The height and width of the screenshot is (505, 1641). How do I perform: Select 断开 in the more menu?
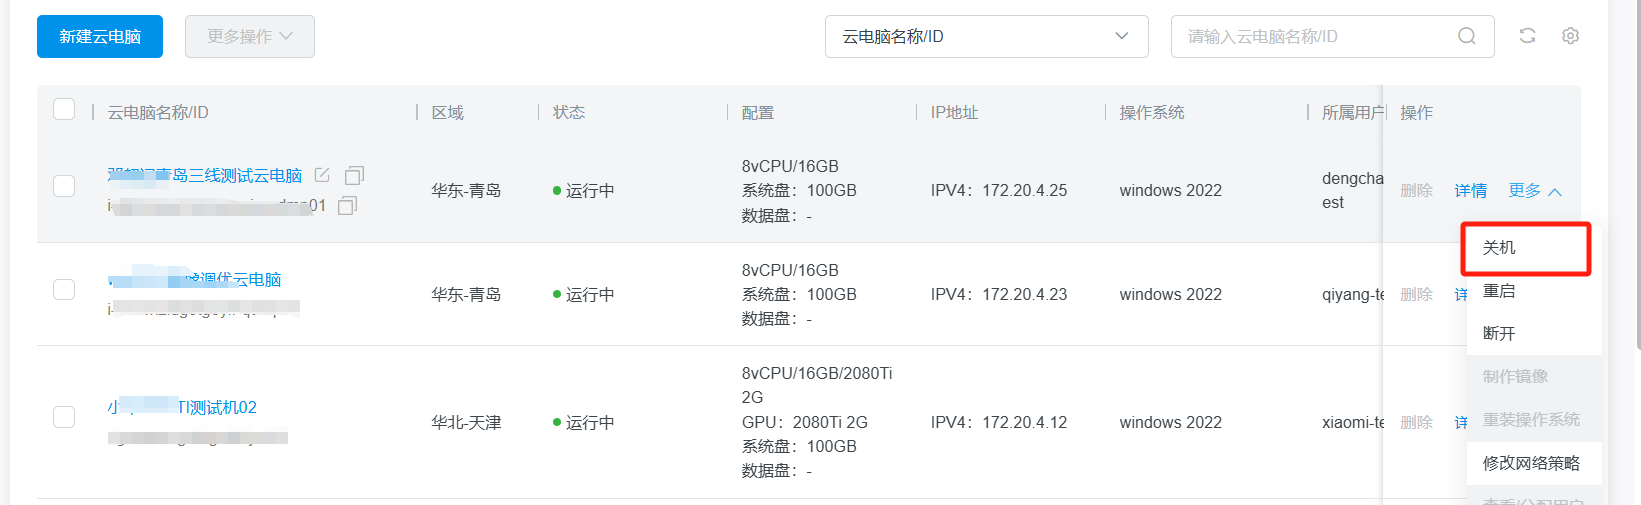[x=1499, y=334]
